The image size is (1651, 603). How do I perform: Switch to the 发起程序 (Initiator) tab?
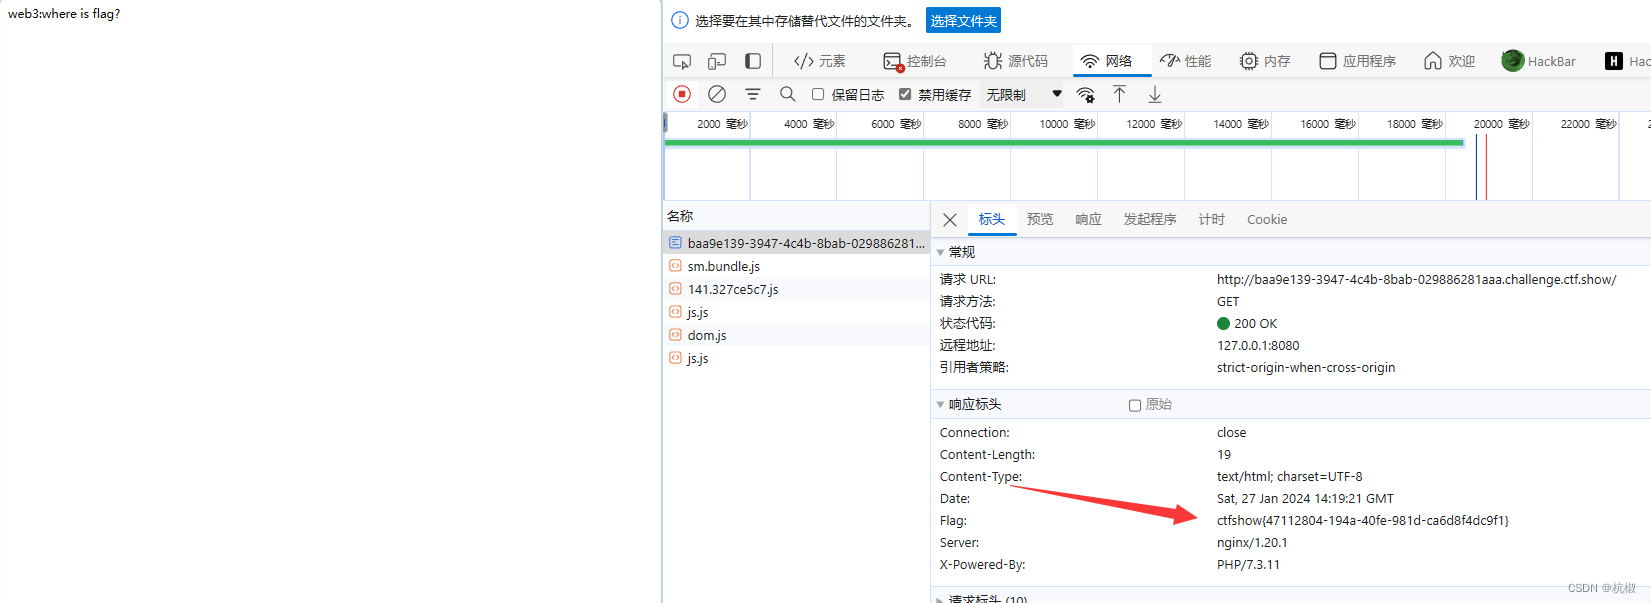point(1150,219)
